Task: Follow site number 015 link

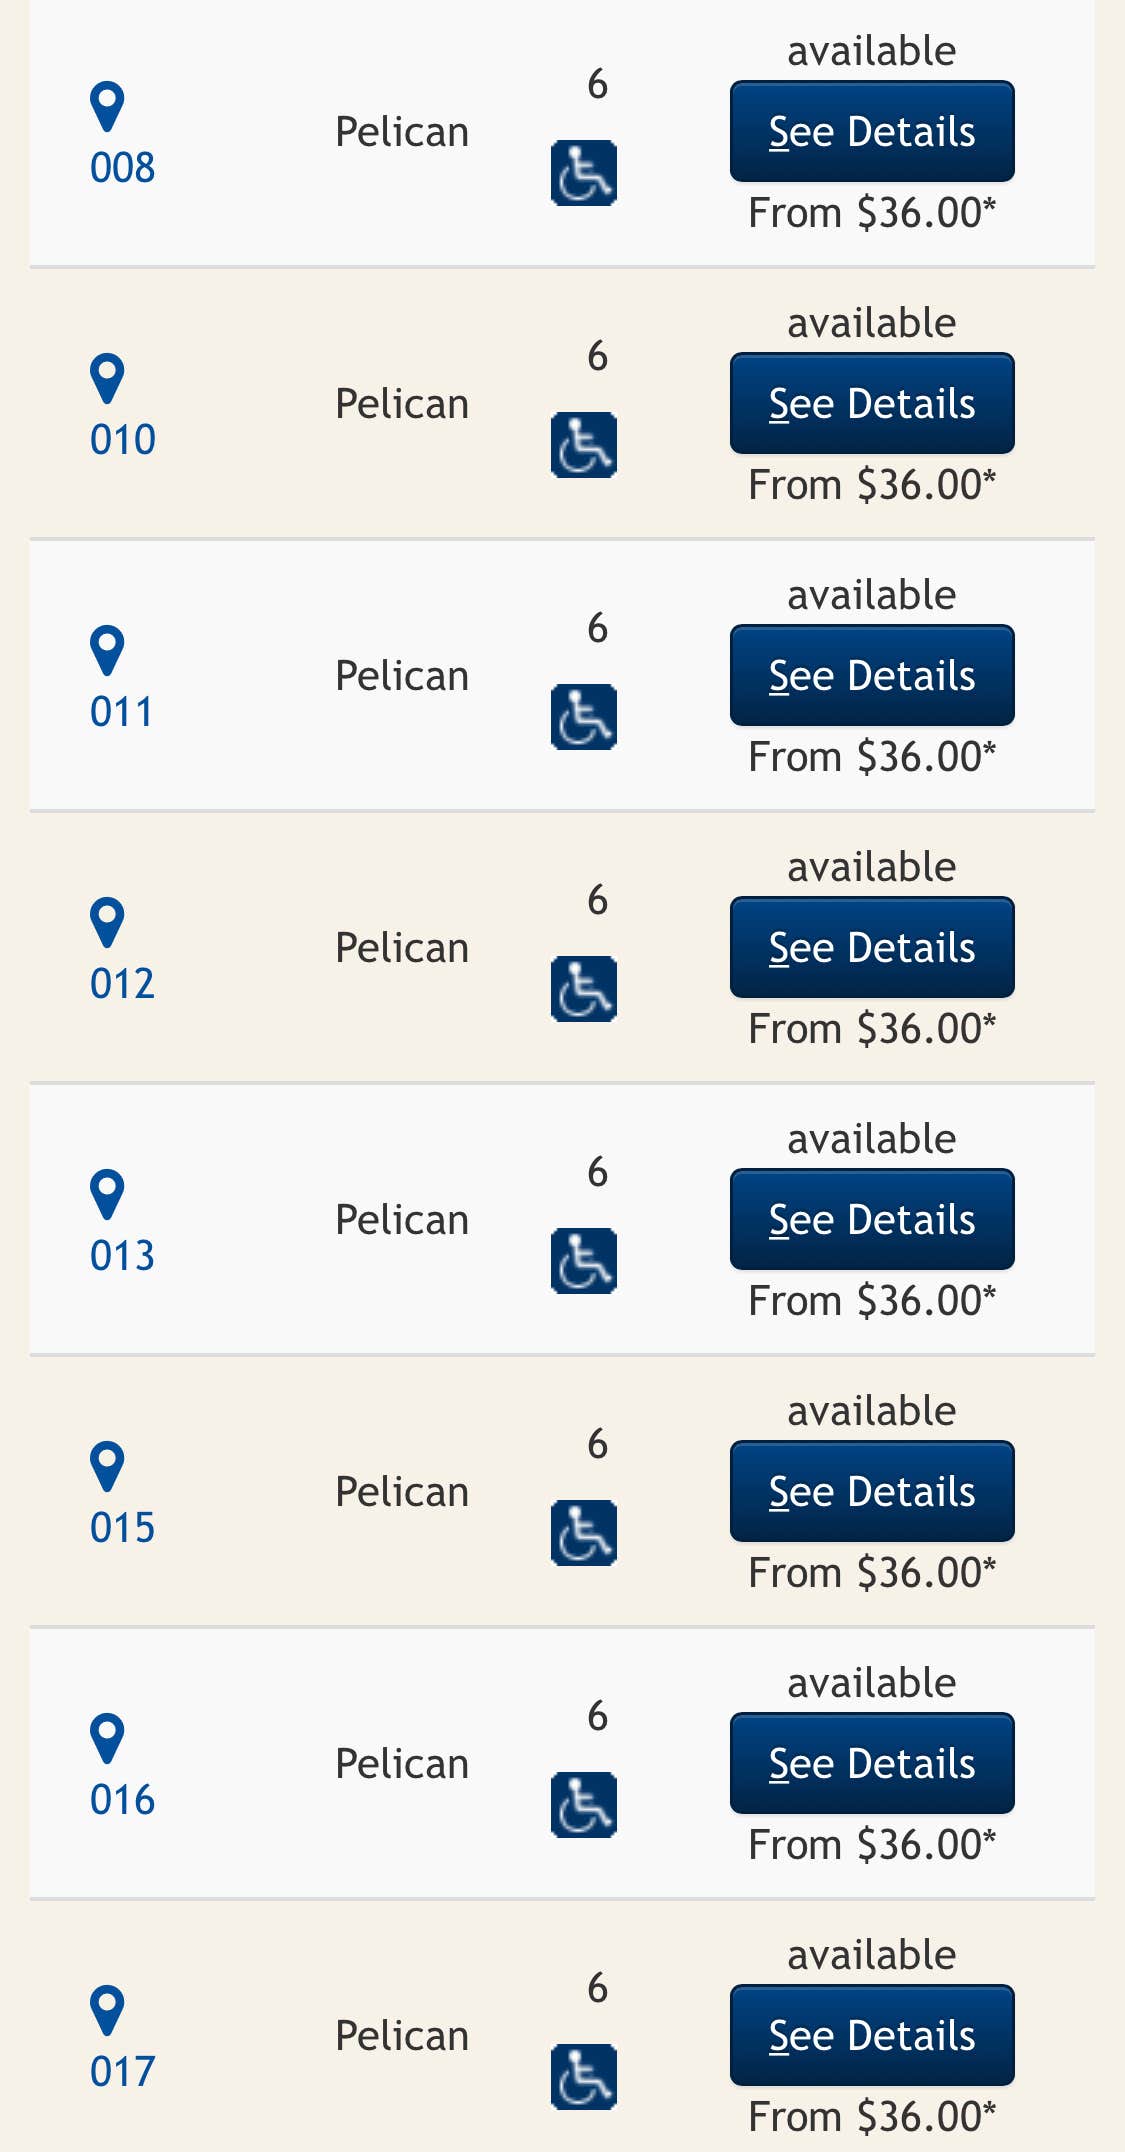Action: pos(123,1528)
